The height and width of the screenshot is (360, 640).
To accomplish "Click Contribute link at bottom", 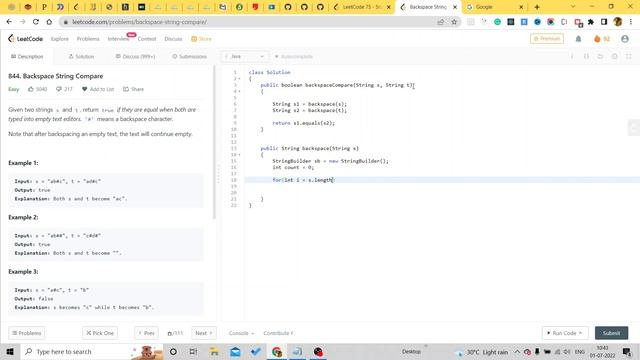I will [278, 333].
